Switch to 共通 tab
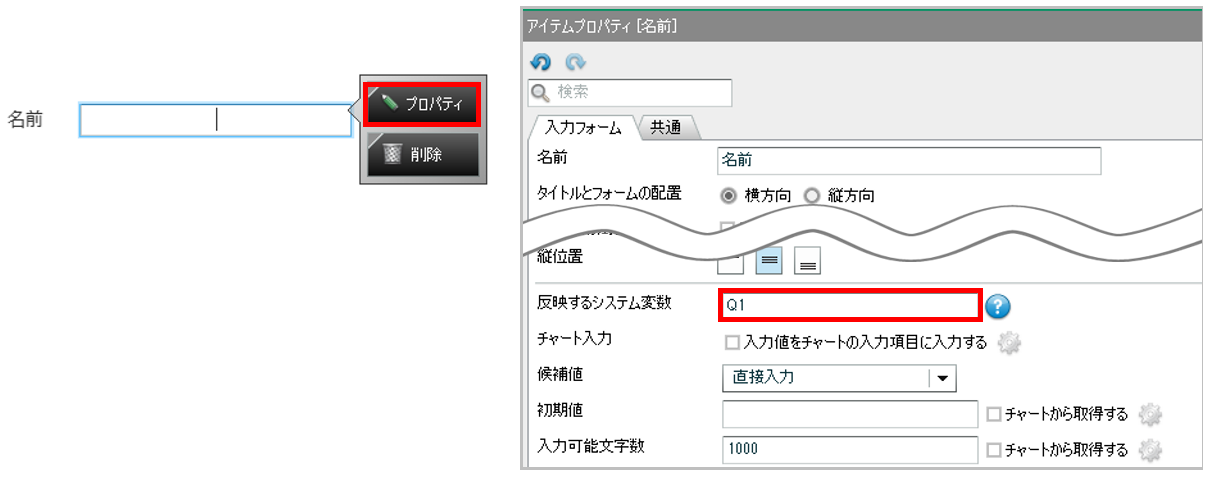1211x500 pixels. (667, 127)
